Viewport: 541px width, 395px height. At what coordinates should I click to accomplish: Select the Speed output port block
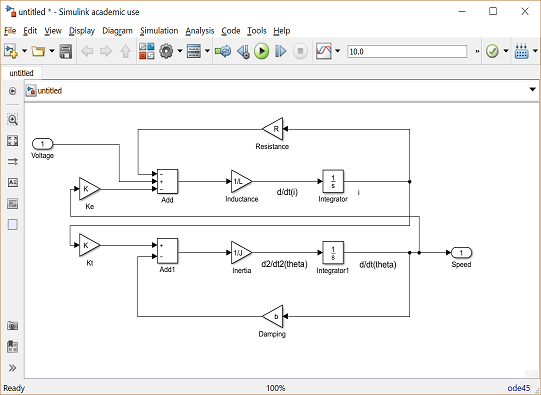click(461, 253)
